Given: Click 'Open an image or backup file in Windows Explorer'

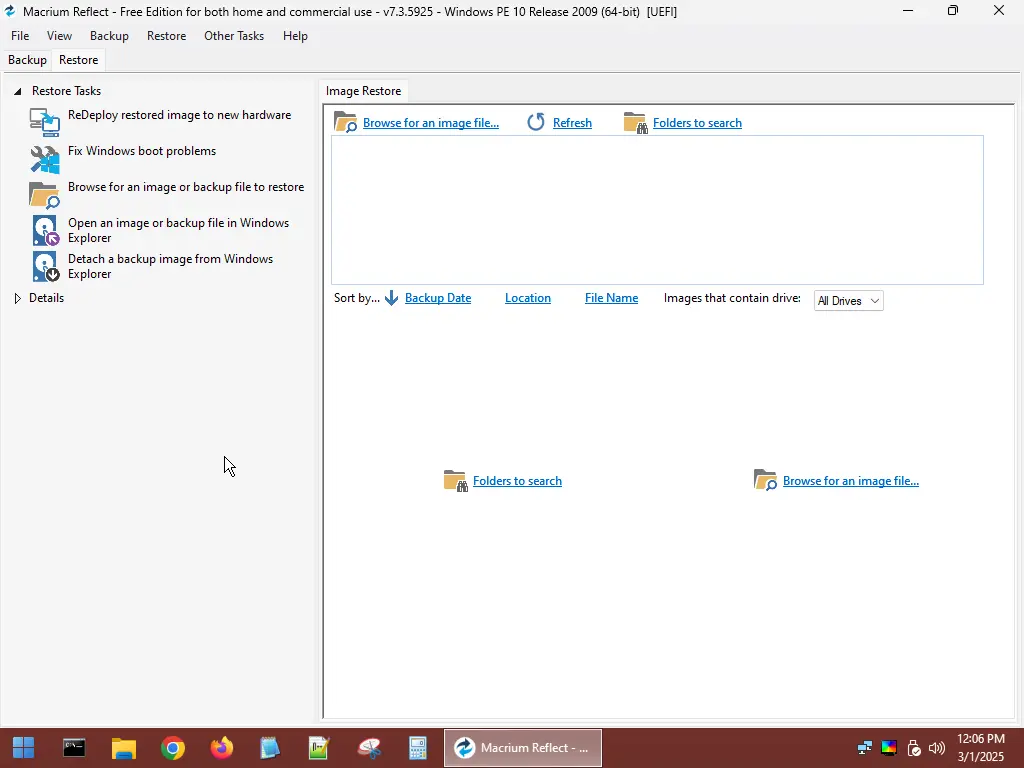Looking at the screenshot, I should click(x=178, y=231).
